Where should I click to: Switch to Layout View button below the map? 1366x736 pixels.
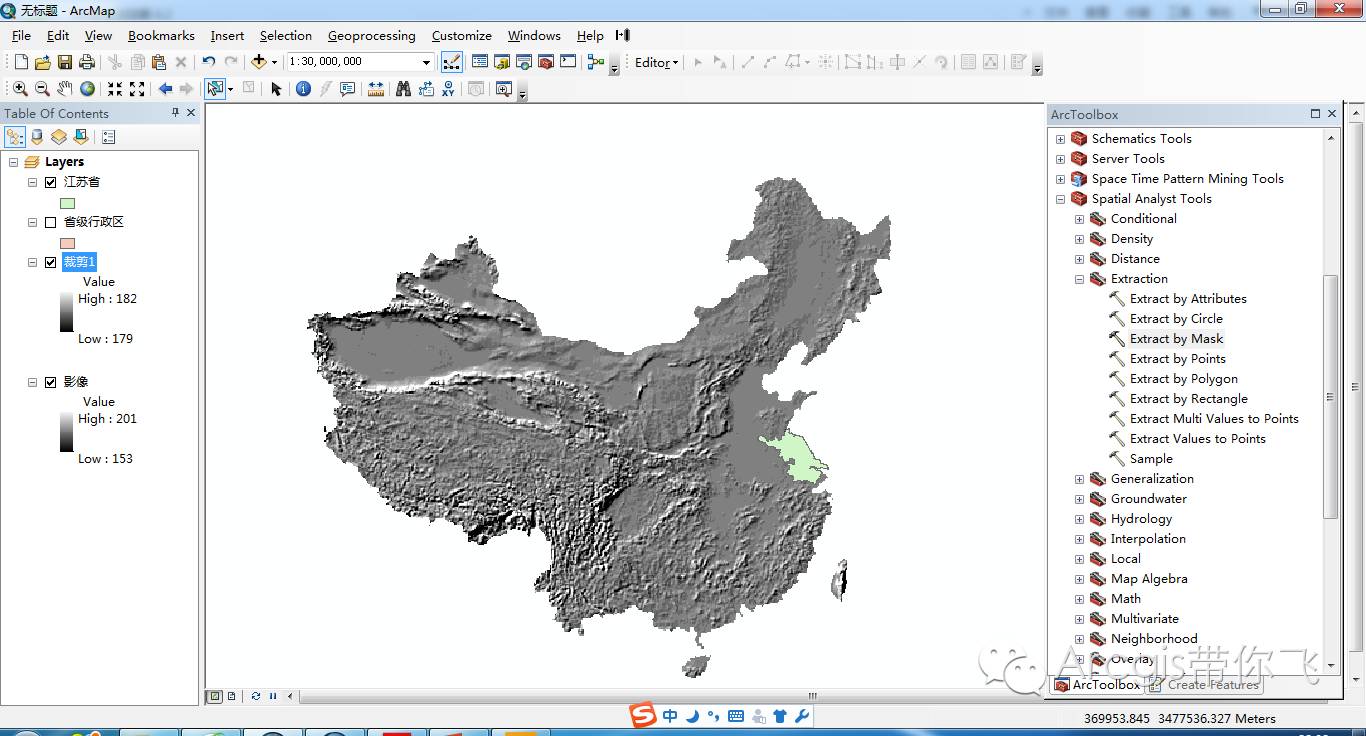(x=231, y=696)
